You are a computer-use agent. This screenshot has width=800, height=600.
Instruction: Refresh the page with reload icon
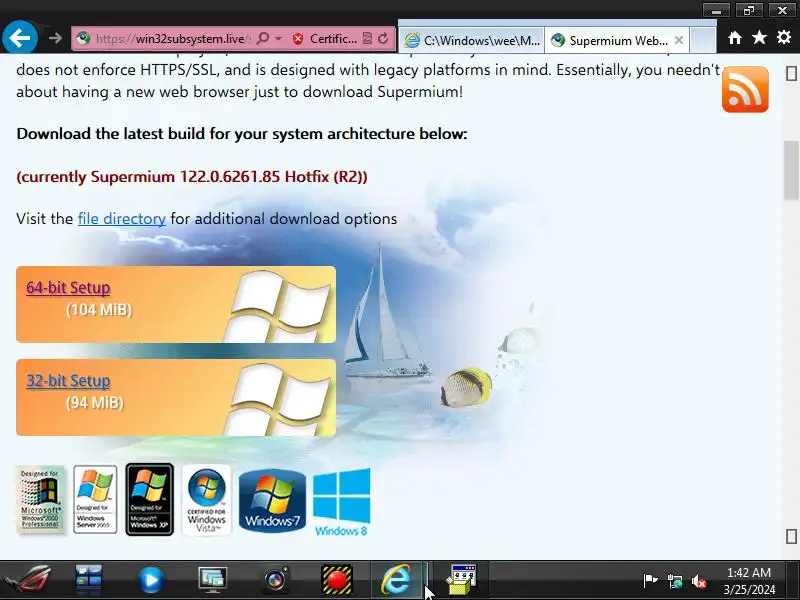[383, 38]
